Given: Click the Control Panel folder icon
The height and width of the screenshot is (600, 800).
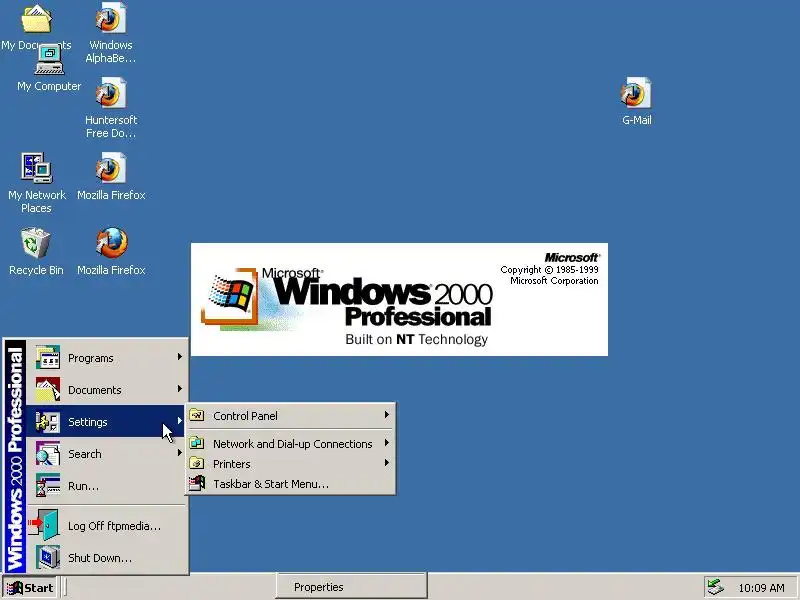Looking at the screenshot, I should 197,415.
